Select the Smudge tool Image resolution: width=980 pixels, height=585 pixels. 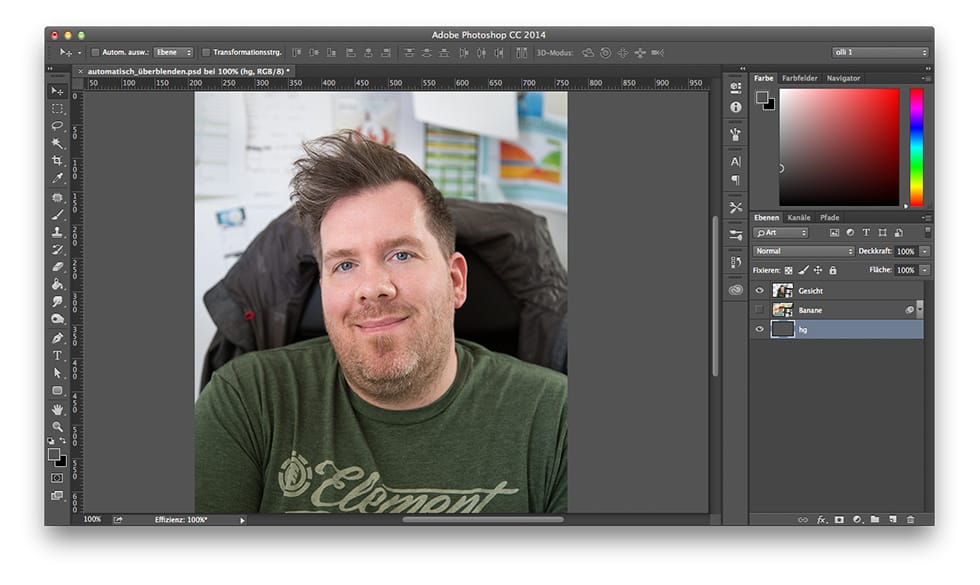click(x=57, y=301)
